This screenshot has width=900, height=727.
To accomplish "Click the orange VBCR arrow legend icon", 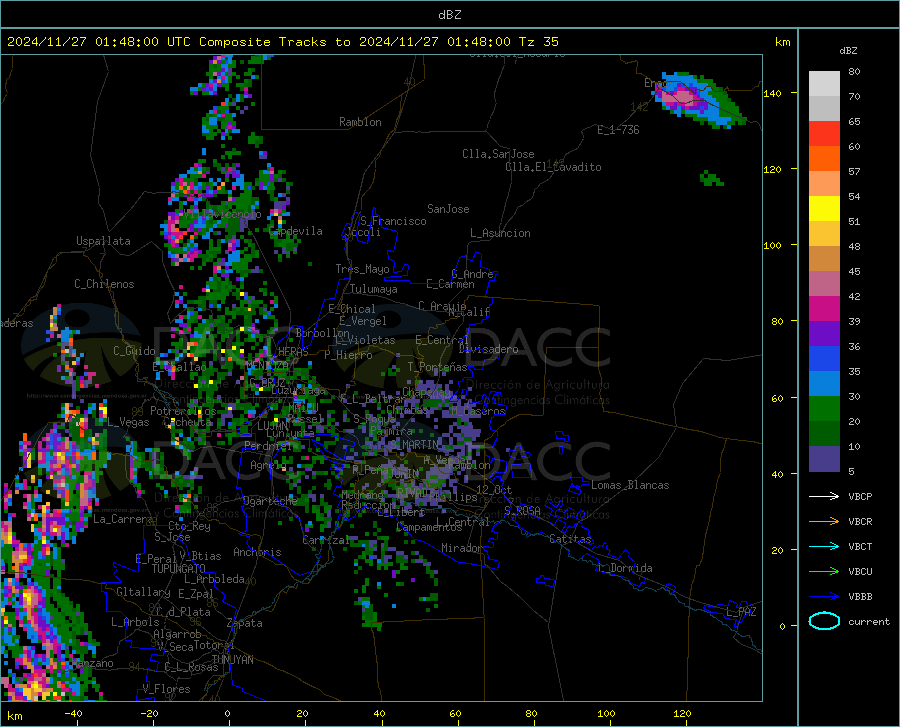I will click(x=824, y=521).
